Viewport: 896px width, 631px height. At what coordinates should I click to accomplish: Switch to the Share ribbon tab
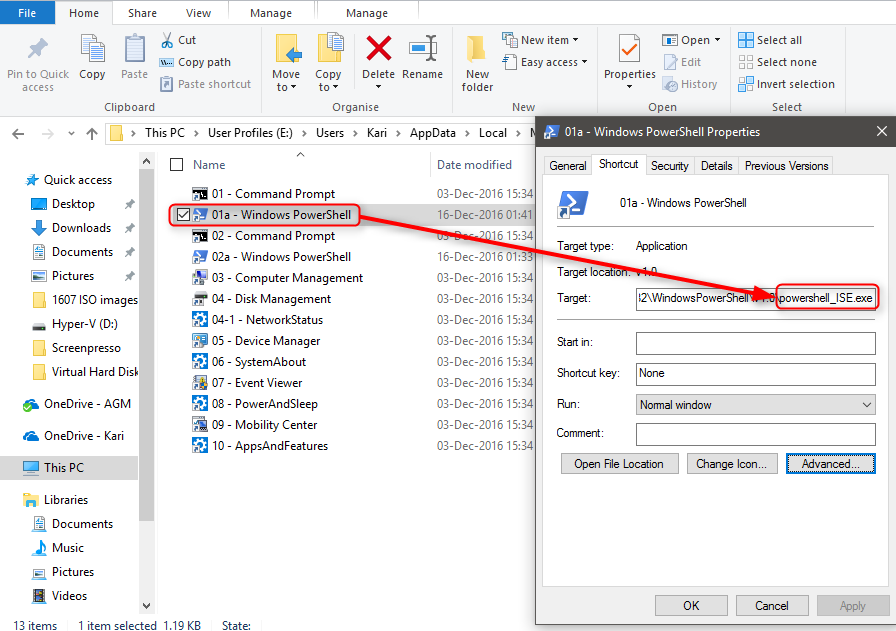coord(142,13)
